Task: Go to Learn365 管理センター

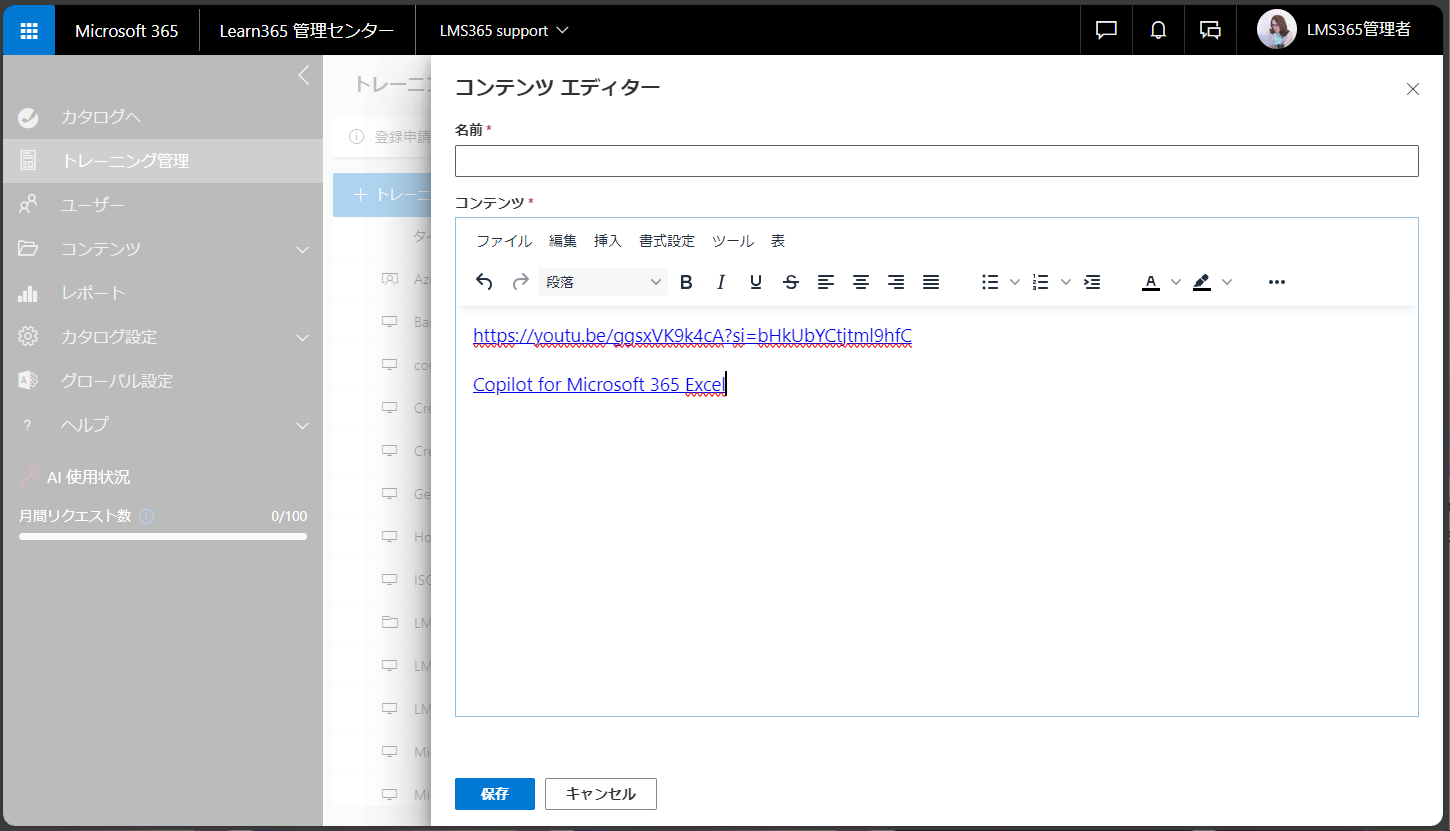Action: click(x=307, y=30)
